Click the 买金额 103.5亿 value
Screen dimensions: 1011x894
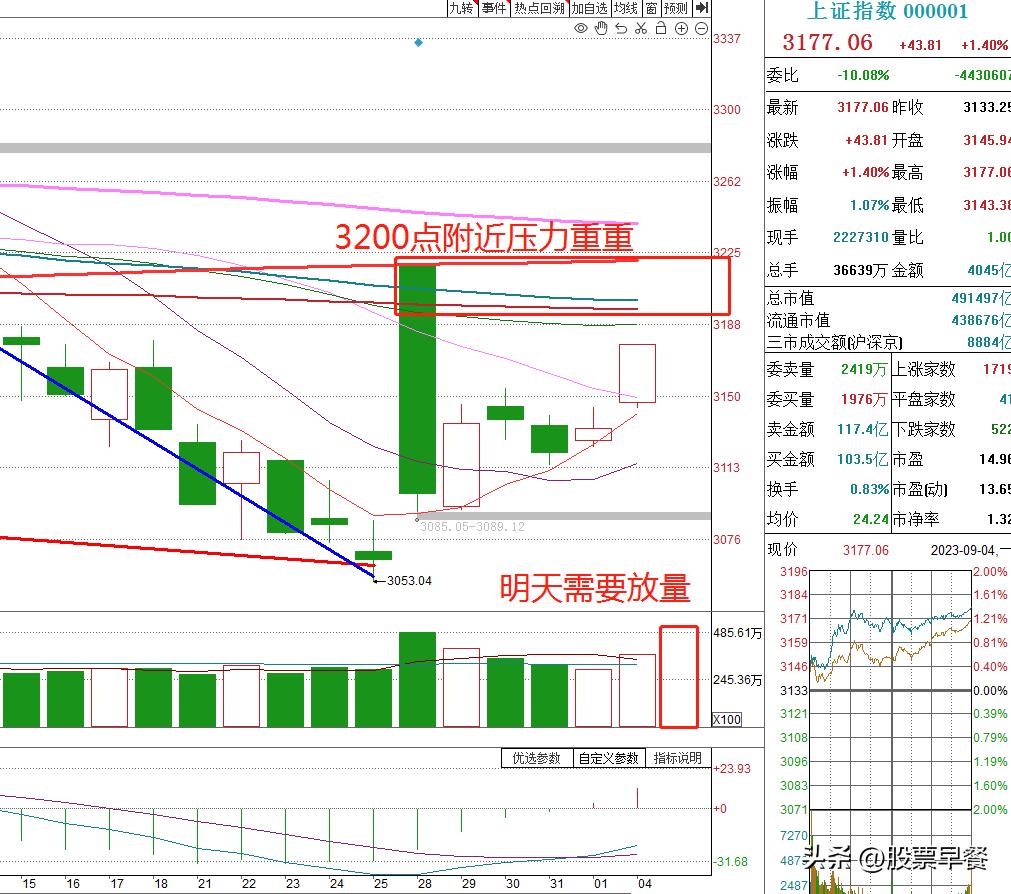(x=863, y=460)
